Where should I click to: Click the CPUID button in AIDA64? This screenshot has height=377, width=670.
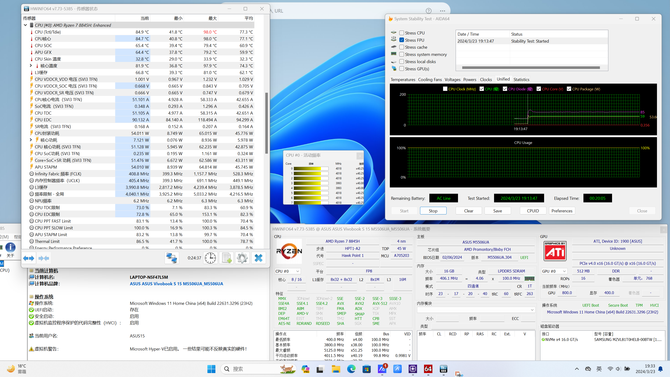(x=532, y=211)
